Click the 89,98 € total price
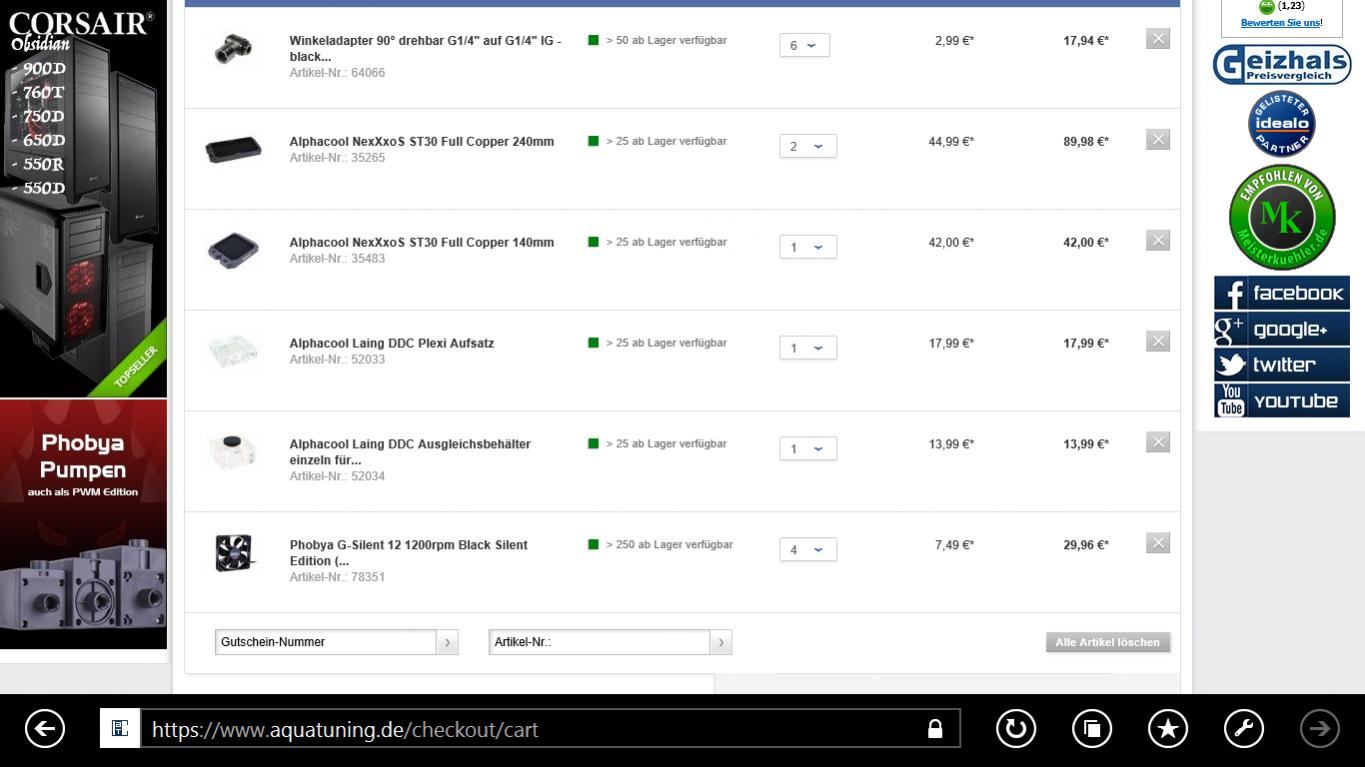This screenshot has width=1365, height=767. 1086,142
